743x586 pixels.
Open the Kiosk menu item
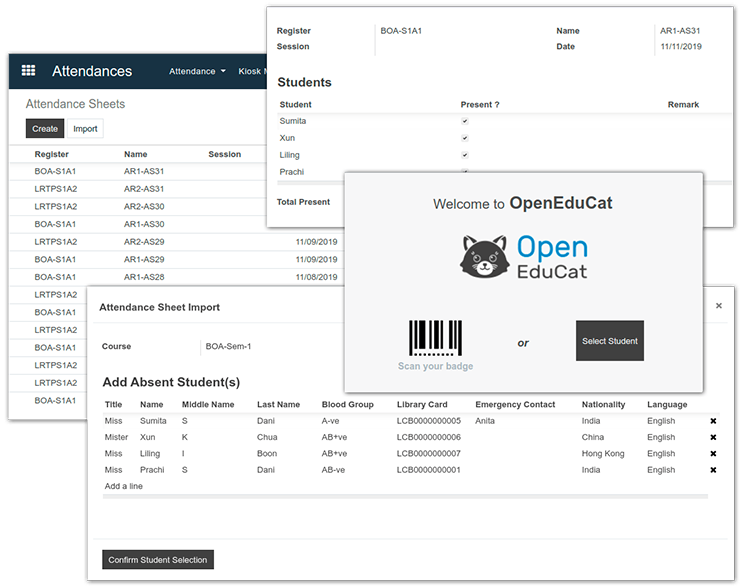coord(252,71)
